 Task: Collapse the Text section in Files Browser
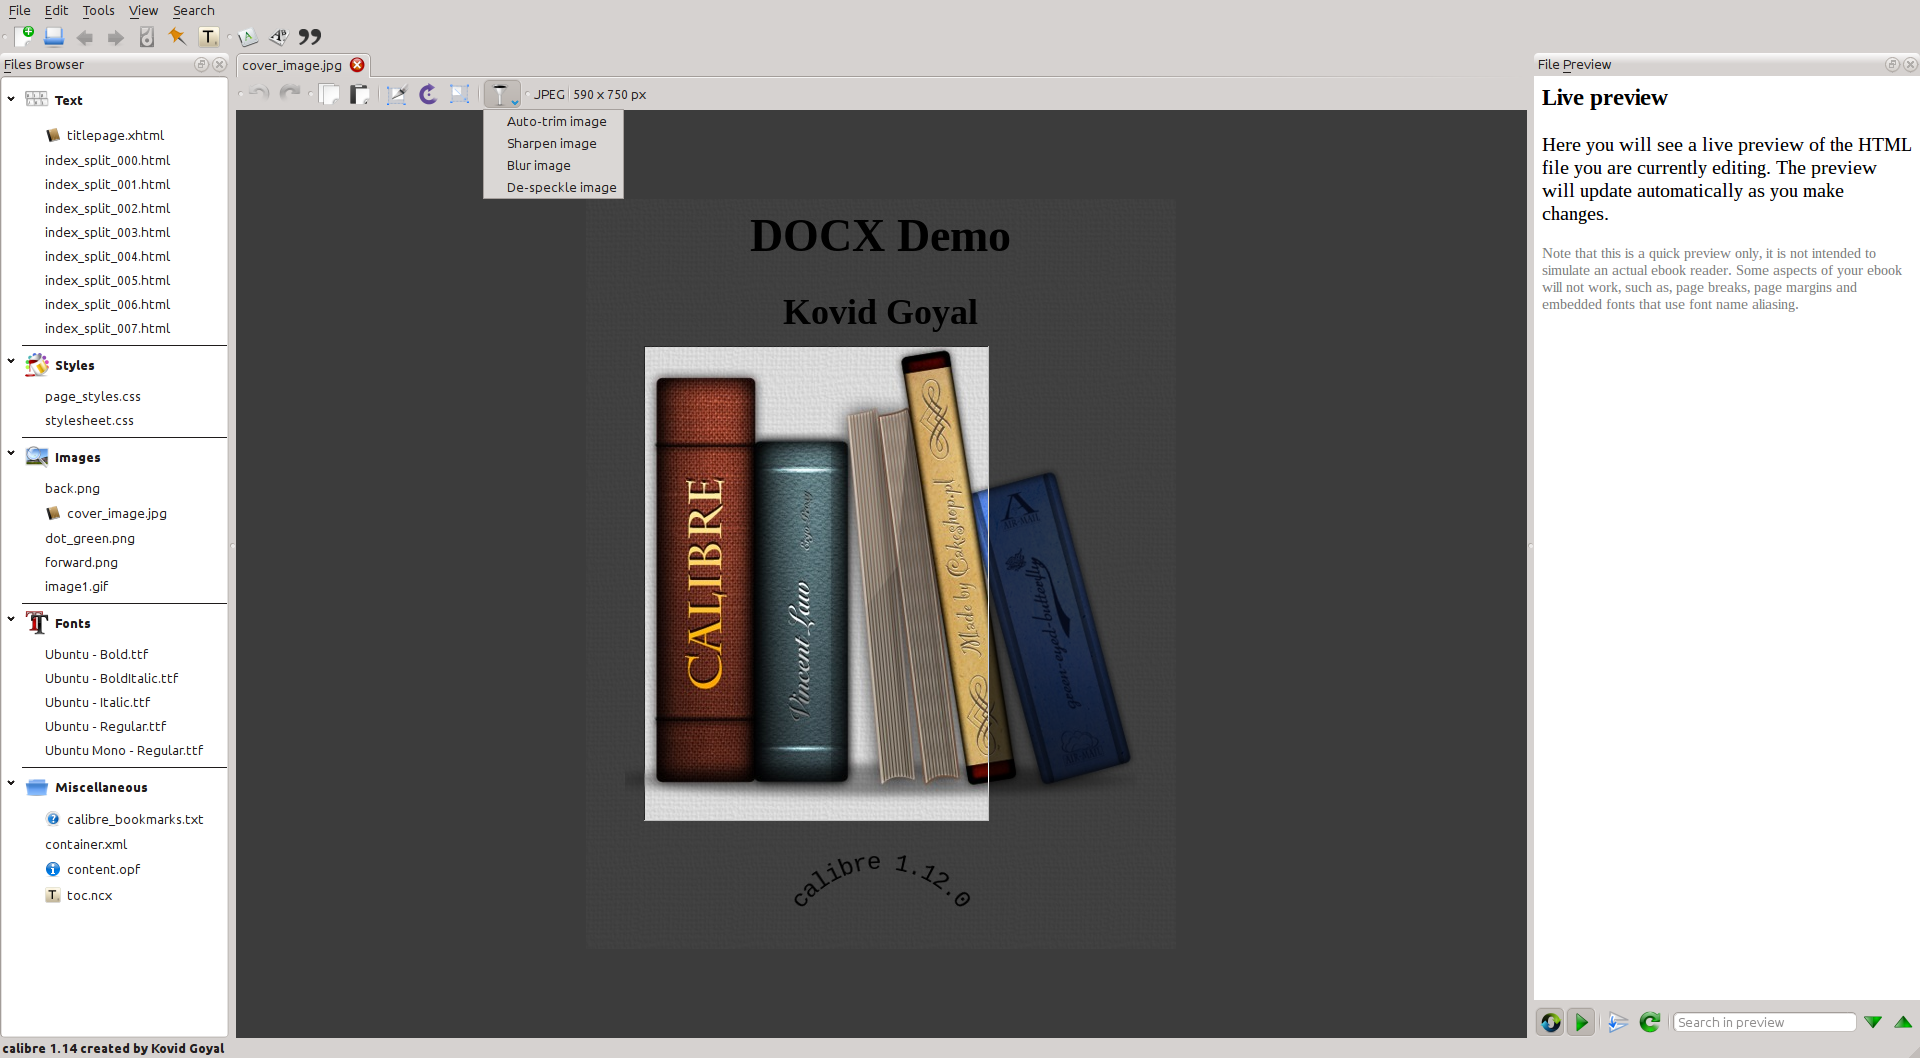coord(11,99)
